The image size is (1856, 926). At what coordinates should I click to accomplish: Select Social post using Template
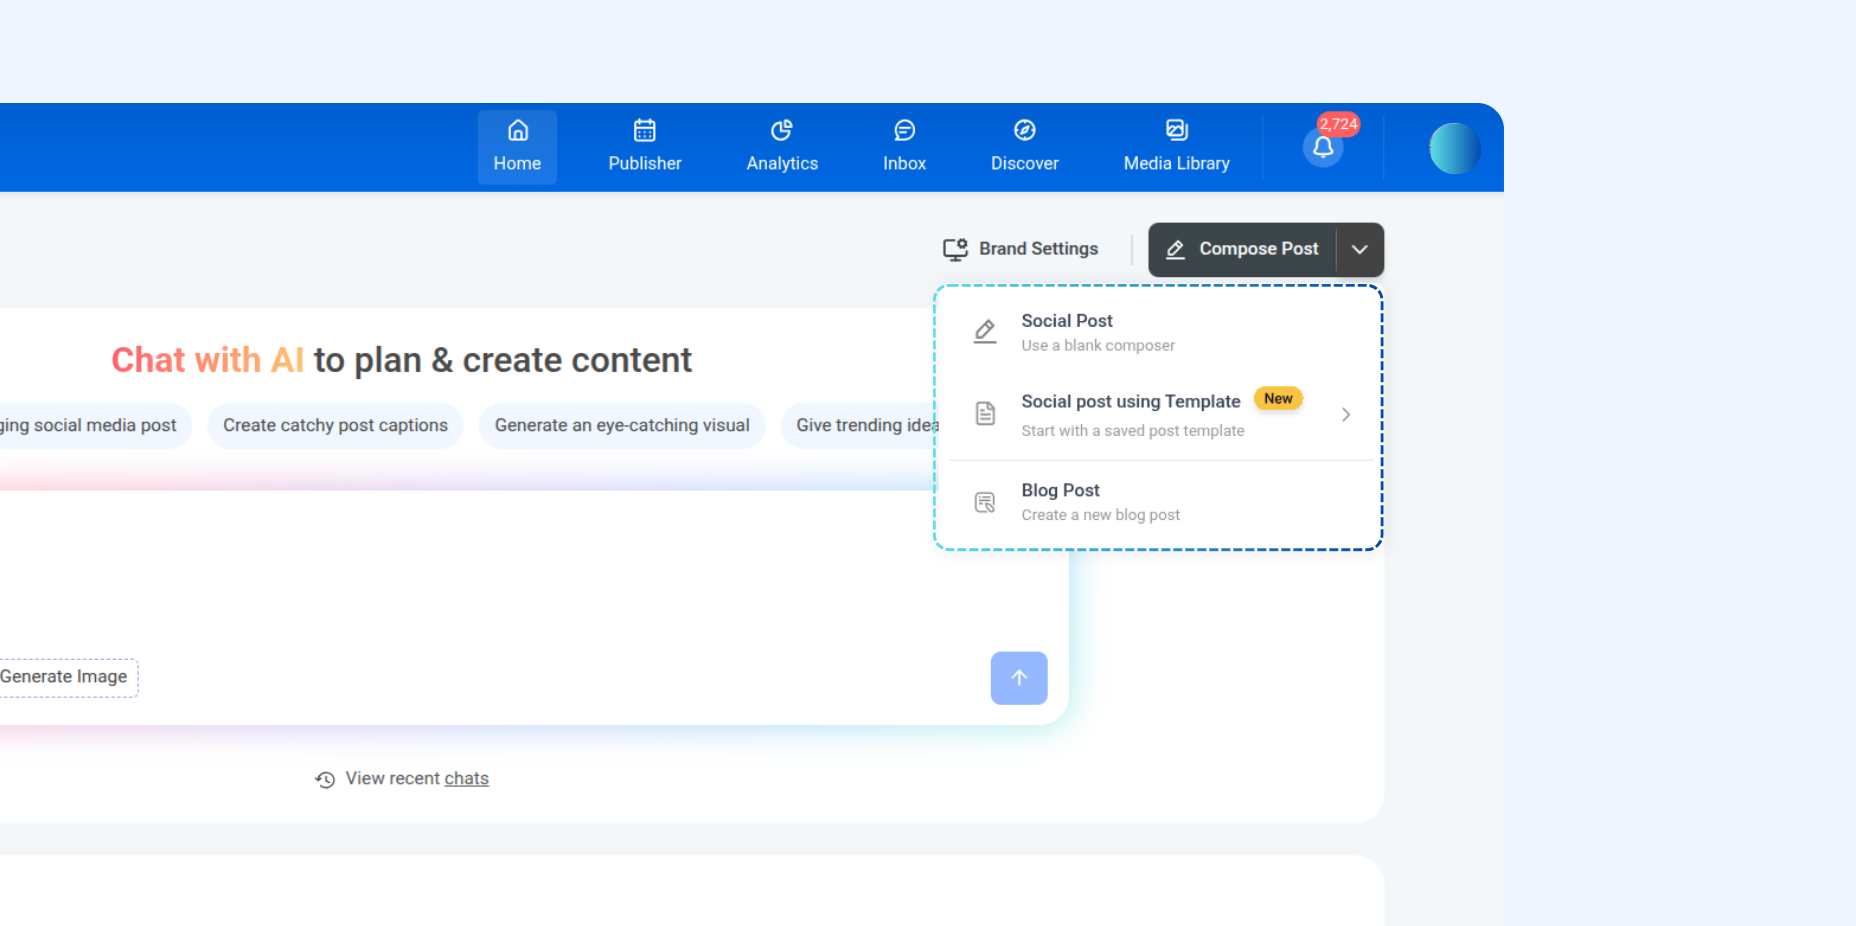pos(1160,414)
